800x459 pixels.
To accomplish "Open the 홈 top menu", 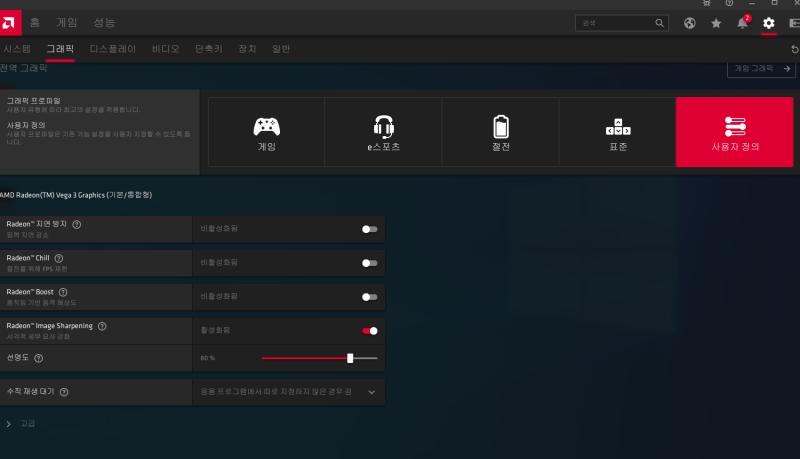I will (35, 22).
